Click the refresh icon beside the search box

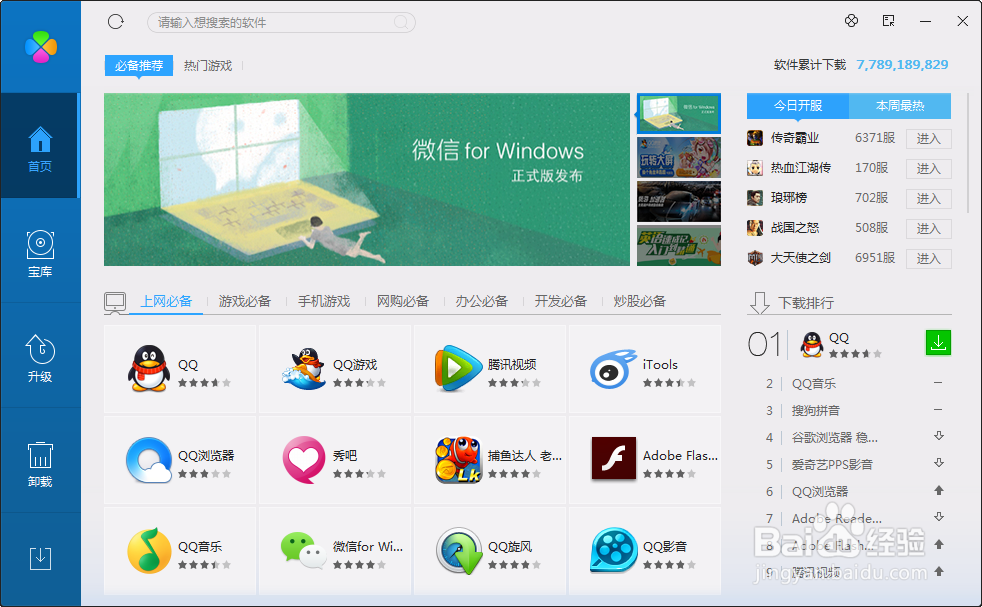pyautogui.click(x=116, y=22)
